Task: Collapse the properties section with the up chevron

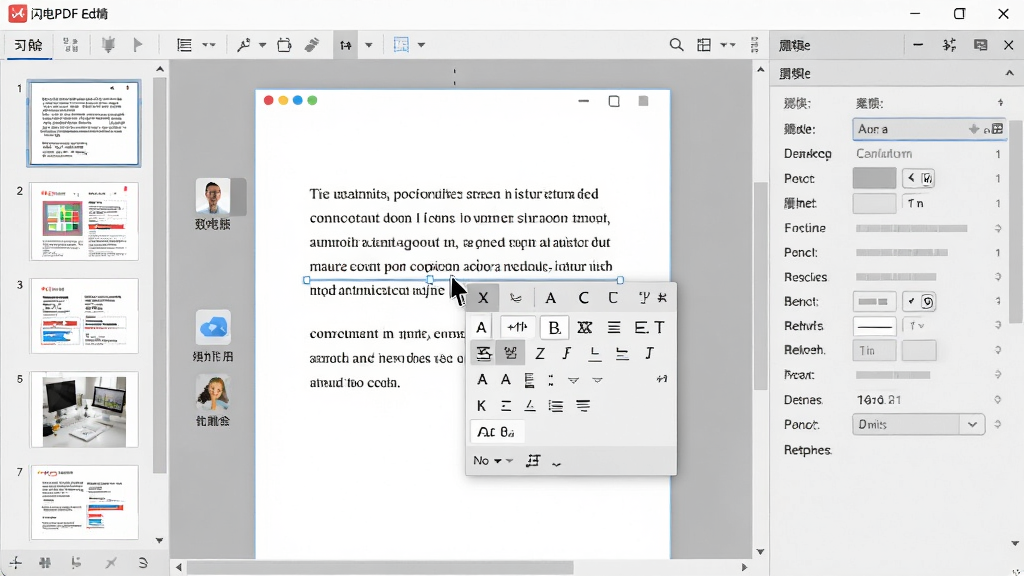Action: click(x=1009, y=73)
